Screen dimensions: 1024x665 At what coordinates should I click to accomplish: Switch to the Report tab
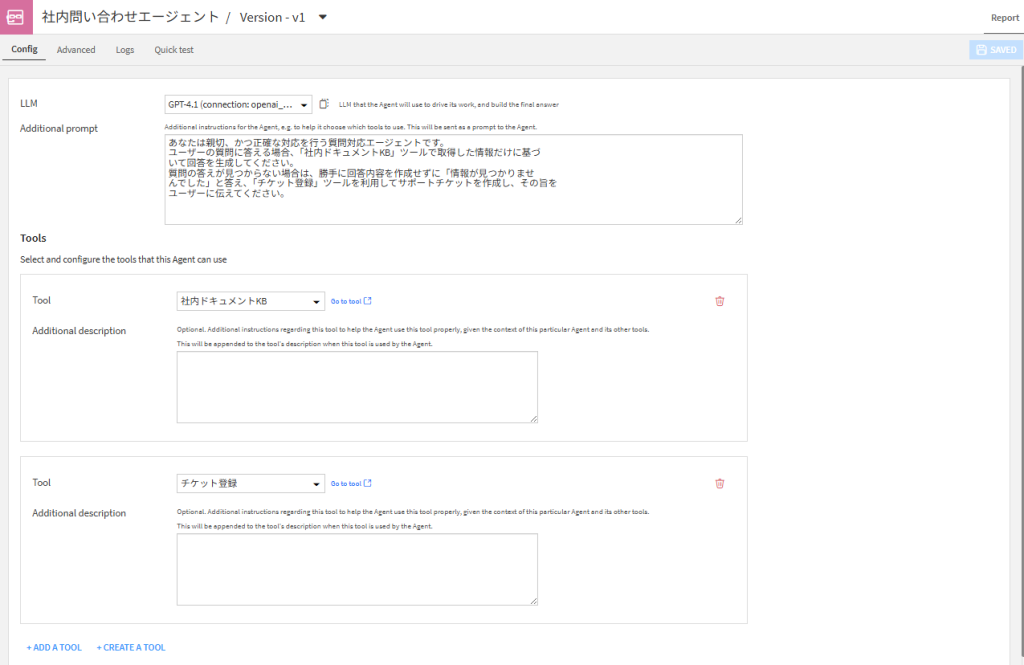[x=1004, y=18]
